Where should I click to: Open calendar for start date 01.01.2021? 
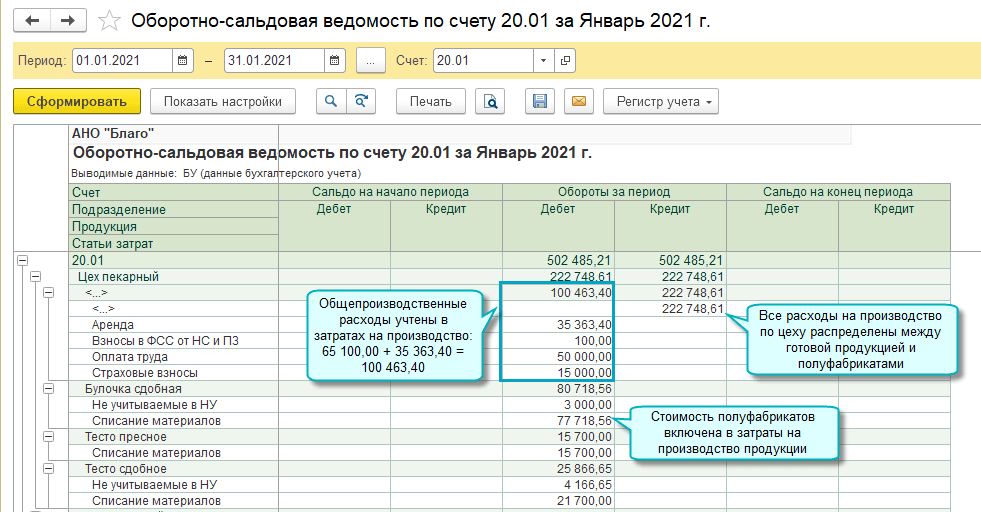pyautogui.click(x=183, y=61)
